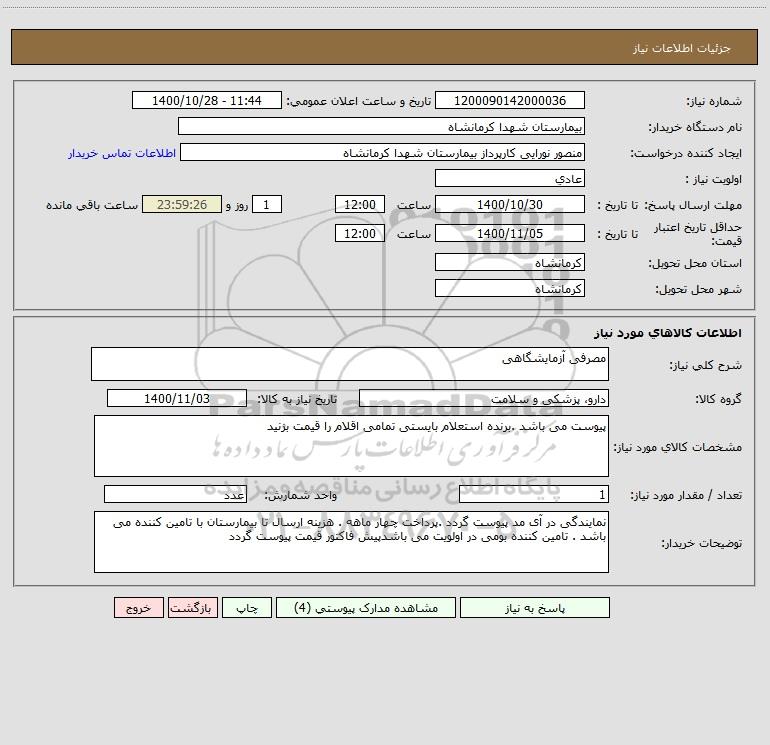Click the 'شماره نیاز:' label
The image size is (770, 745).
[714, 101]
